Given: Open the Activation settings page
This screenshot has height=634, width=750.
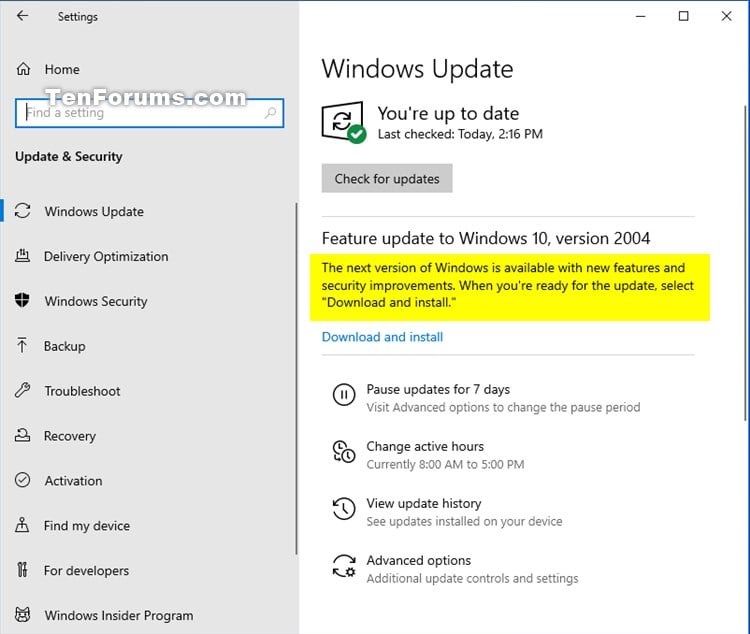Looking at the screenshot, I should coord(74,481).
